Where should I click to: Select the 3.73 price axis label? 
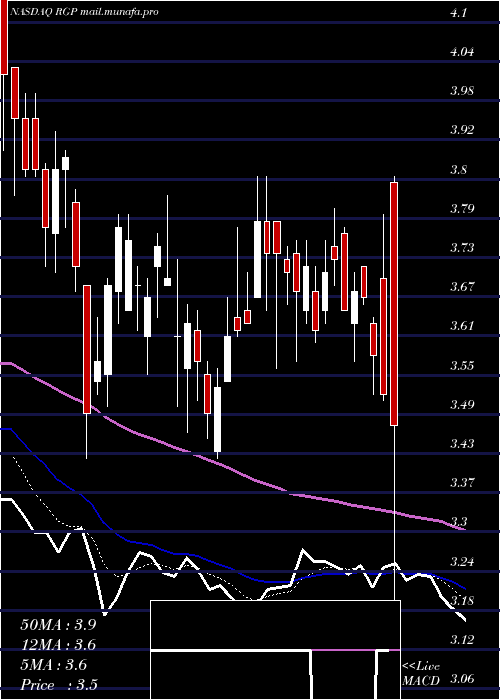point(462,247)
